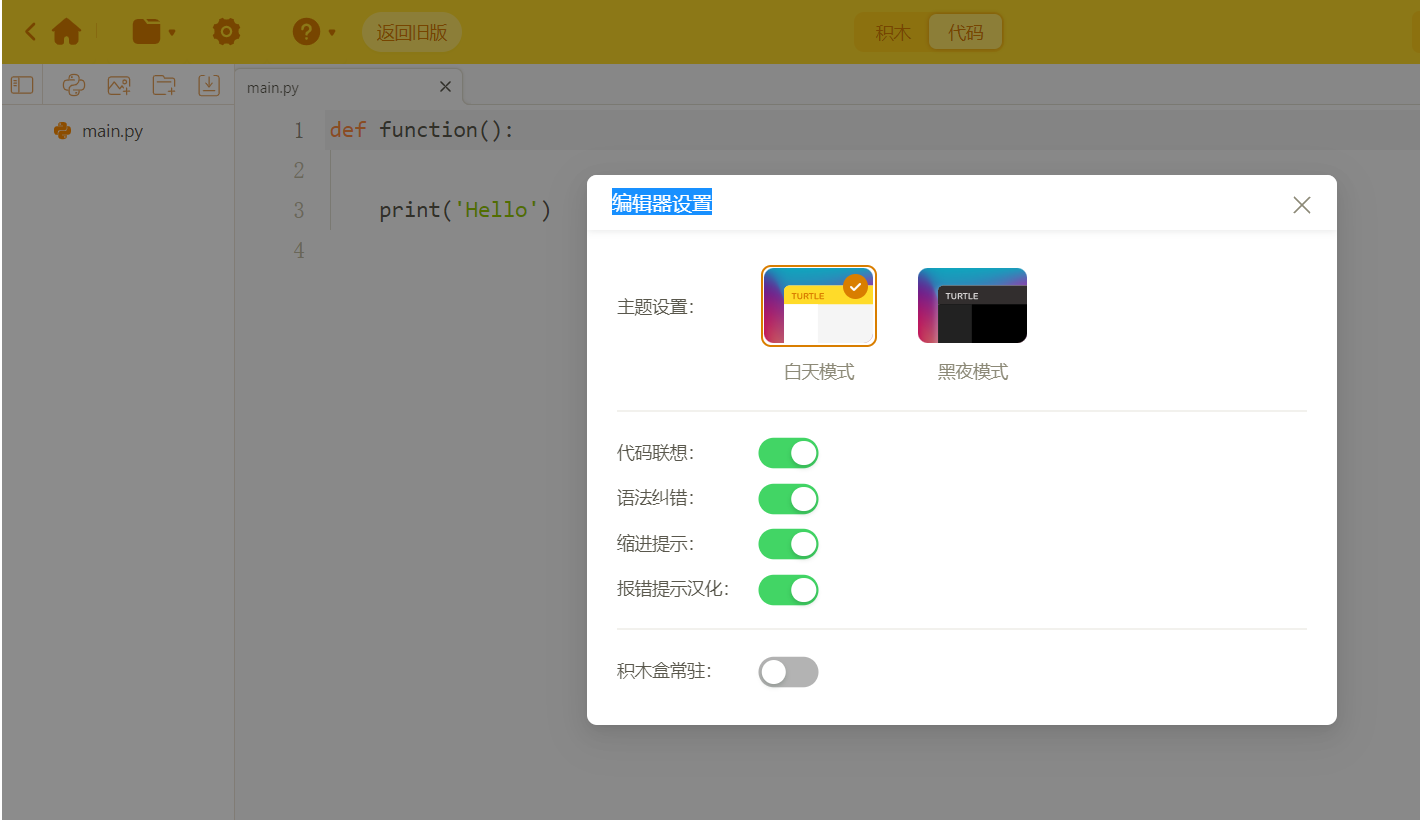1420x820 pixels.
Task: Toggle the 报错提示汉化 switch
Action: pos(788,590)
